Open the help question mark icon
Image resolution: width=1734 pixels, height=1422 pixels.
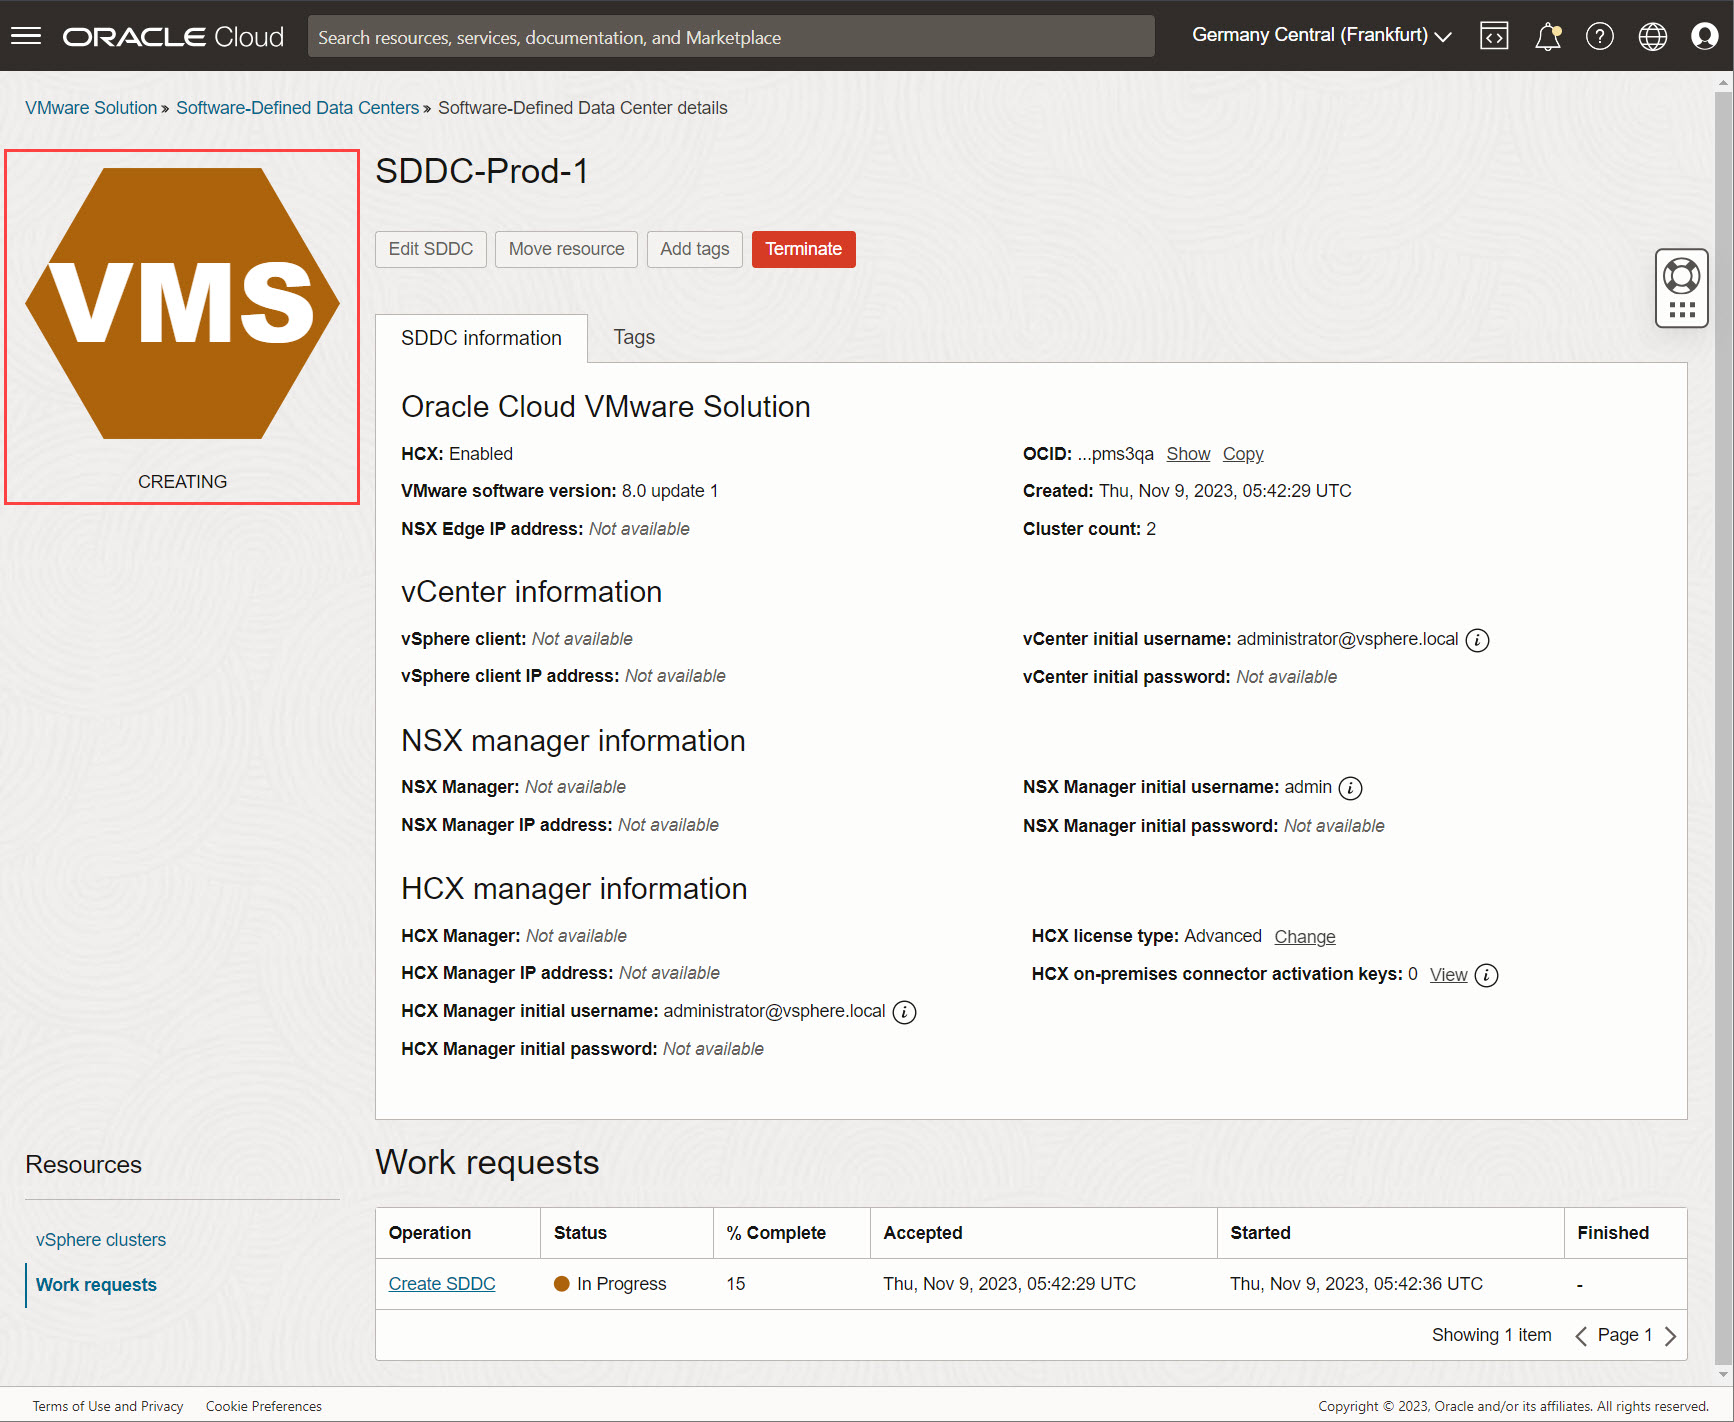(x=1600, y=36)
